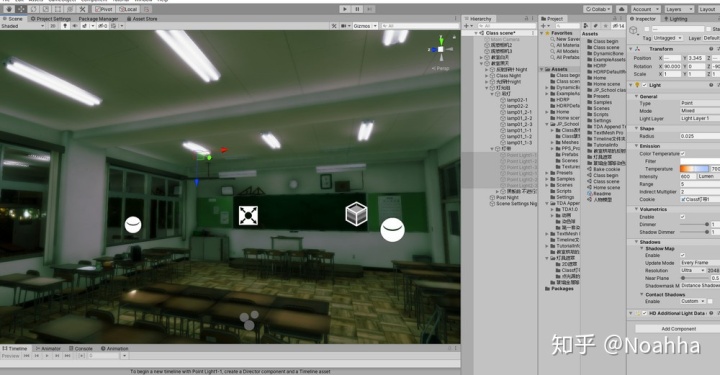Open the Tag dropdown showing Untagged
The height and width of the screenshot is (375, 720).
tap(669, 38)
